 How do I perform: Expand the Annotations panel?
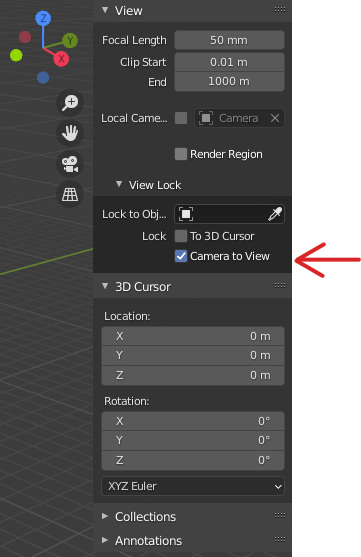(x=105, y=540)
